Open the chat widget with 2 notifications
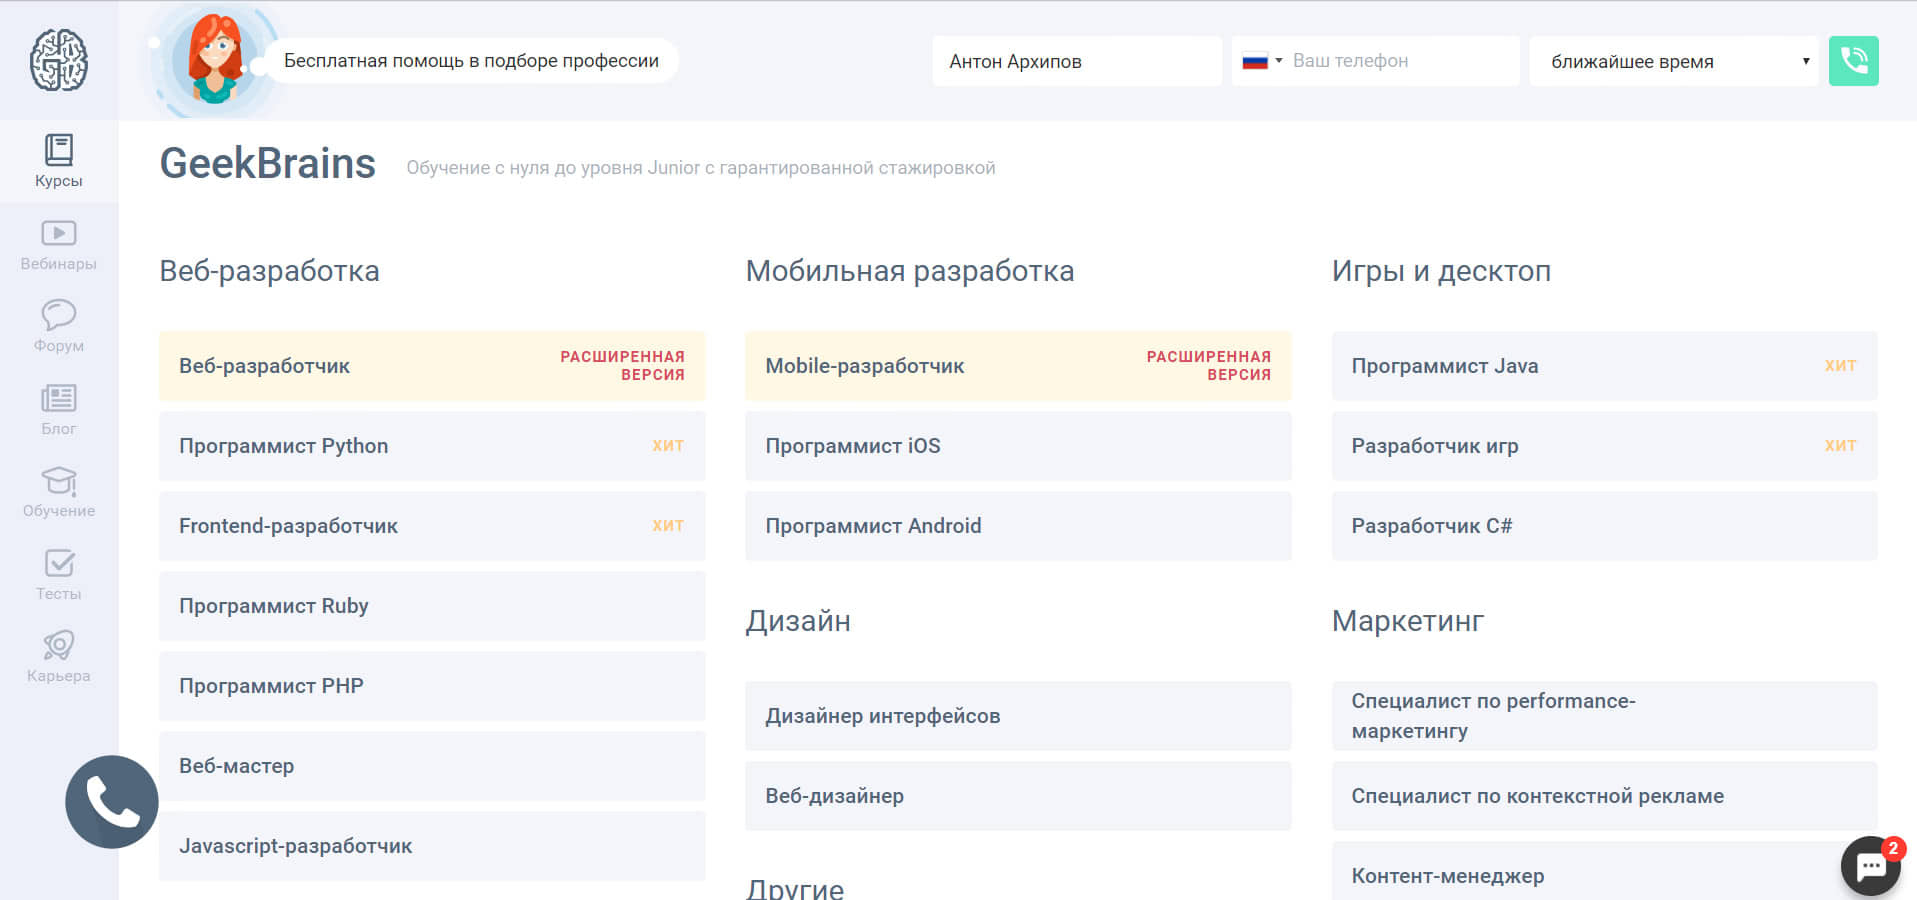The image size is (1917, 900). point(1870,866)
